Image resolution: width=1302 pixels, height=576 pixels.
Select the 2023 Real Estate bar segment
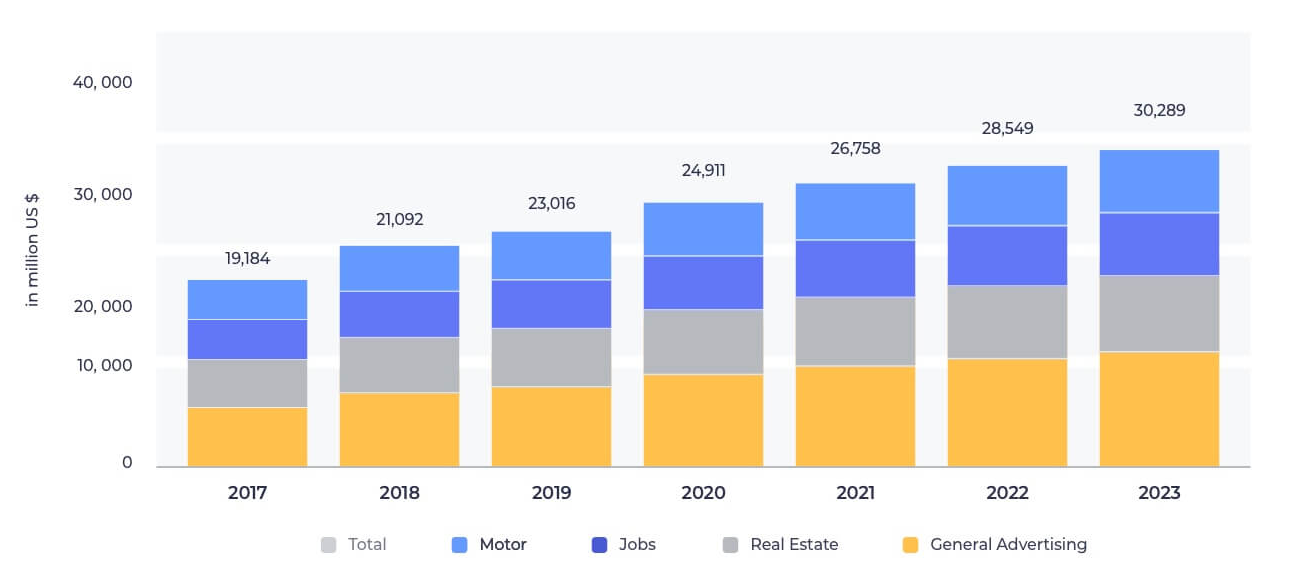click(1159, 313)
